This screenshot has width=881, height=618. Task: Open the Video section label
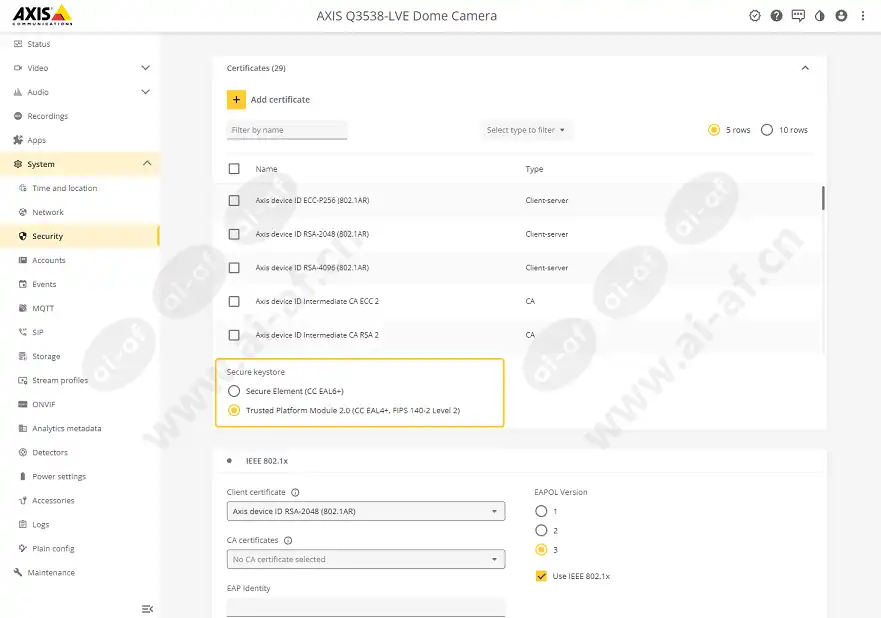pyautogui.click(x=38, y=68)
